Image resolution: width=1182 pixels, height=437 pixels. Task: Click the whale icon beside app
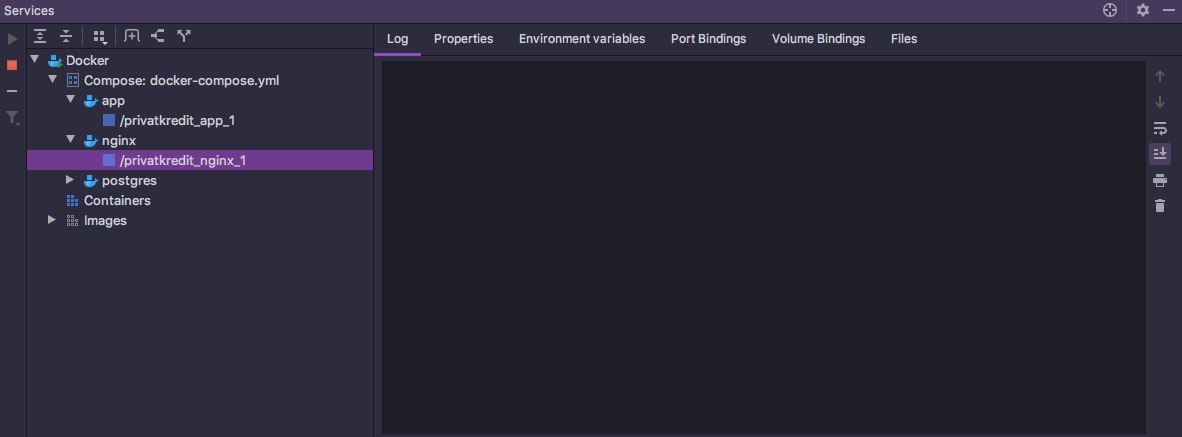coord(91,100)
